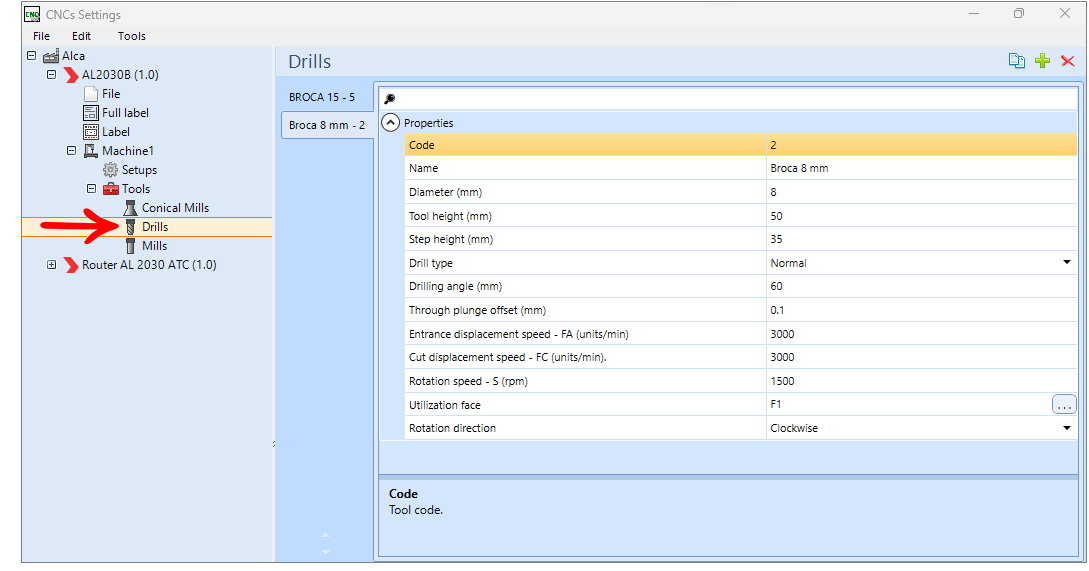Image resolution: width=1089 pixels, height=571 pixels.
Task: Delete drill with the red X icon
Action: (x=1067, y=61)
